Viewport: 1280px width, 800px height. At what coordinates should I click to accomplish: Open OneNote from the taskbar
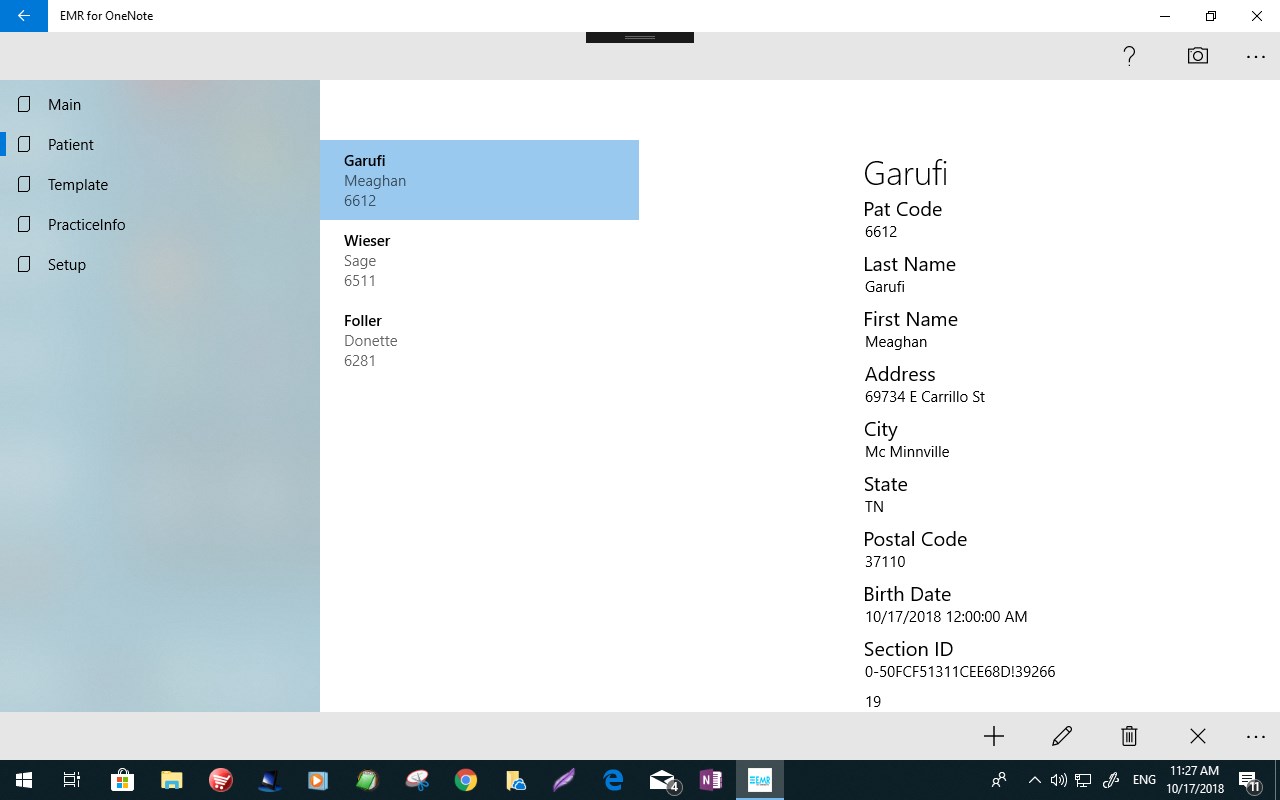711,780
